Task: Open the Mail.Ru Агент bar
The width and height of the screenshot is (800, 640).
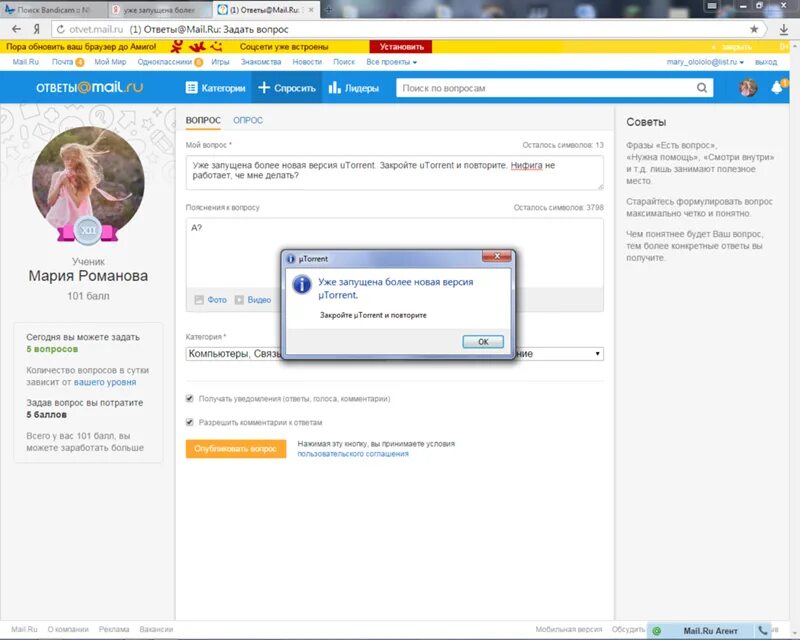Action: (x=711, y=631)
